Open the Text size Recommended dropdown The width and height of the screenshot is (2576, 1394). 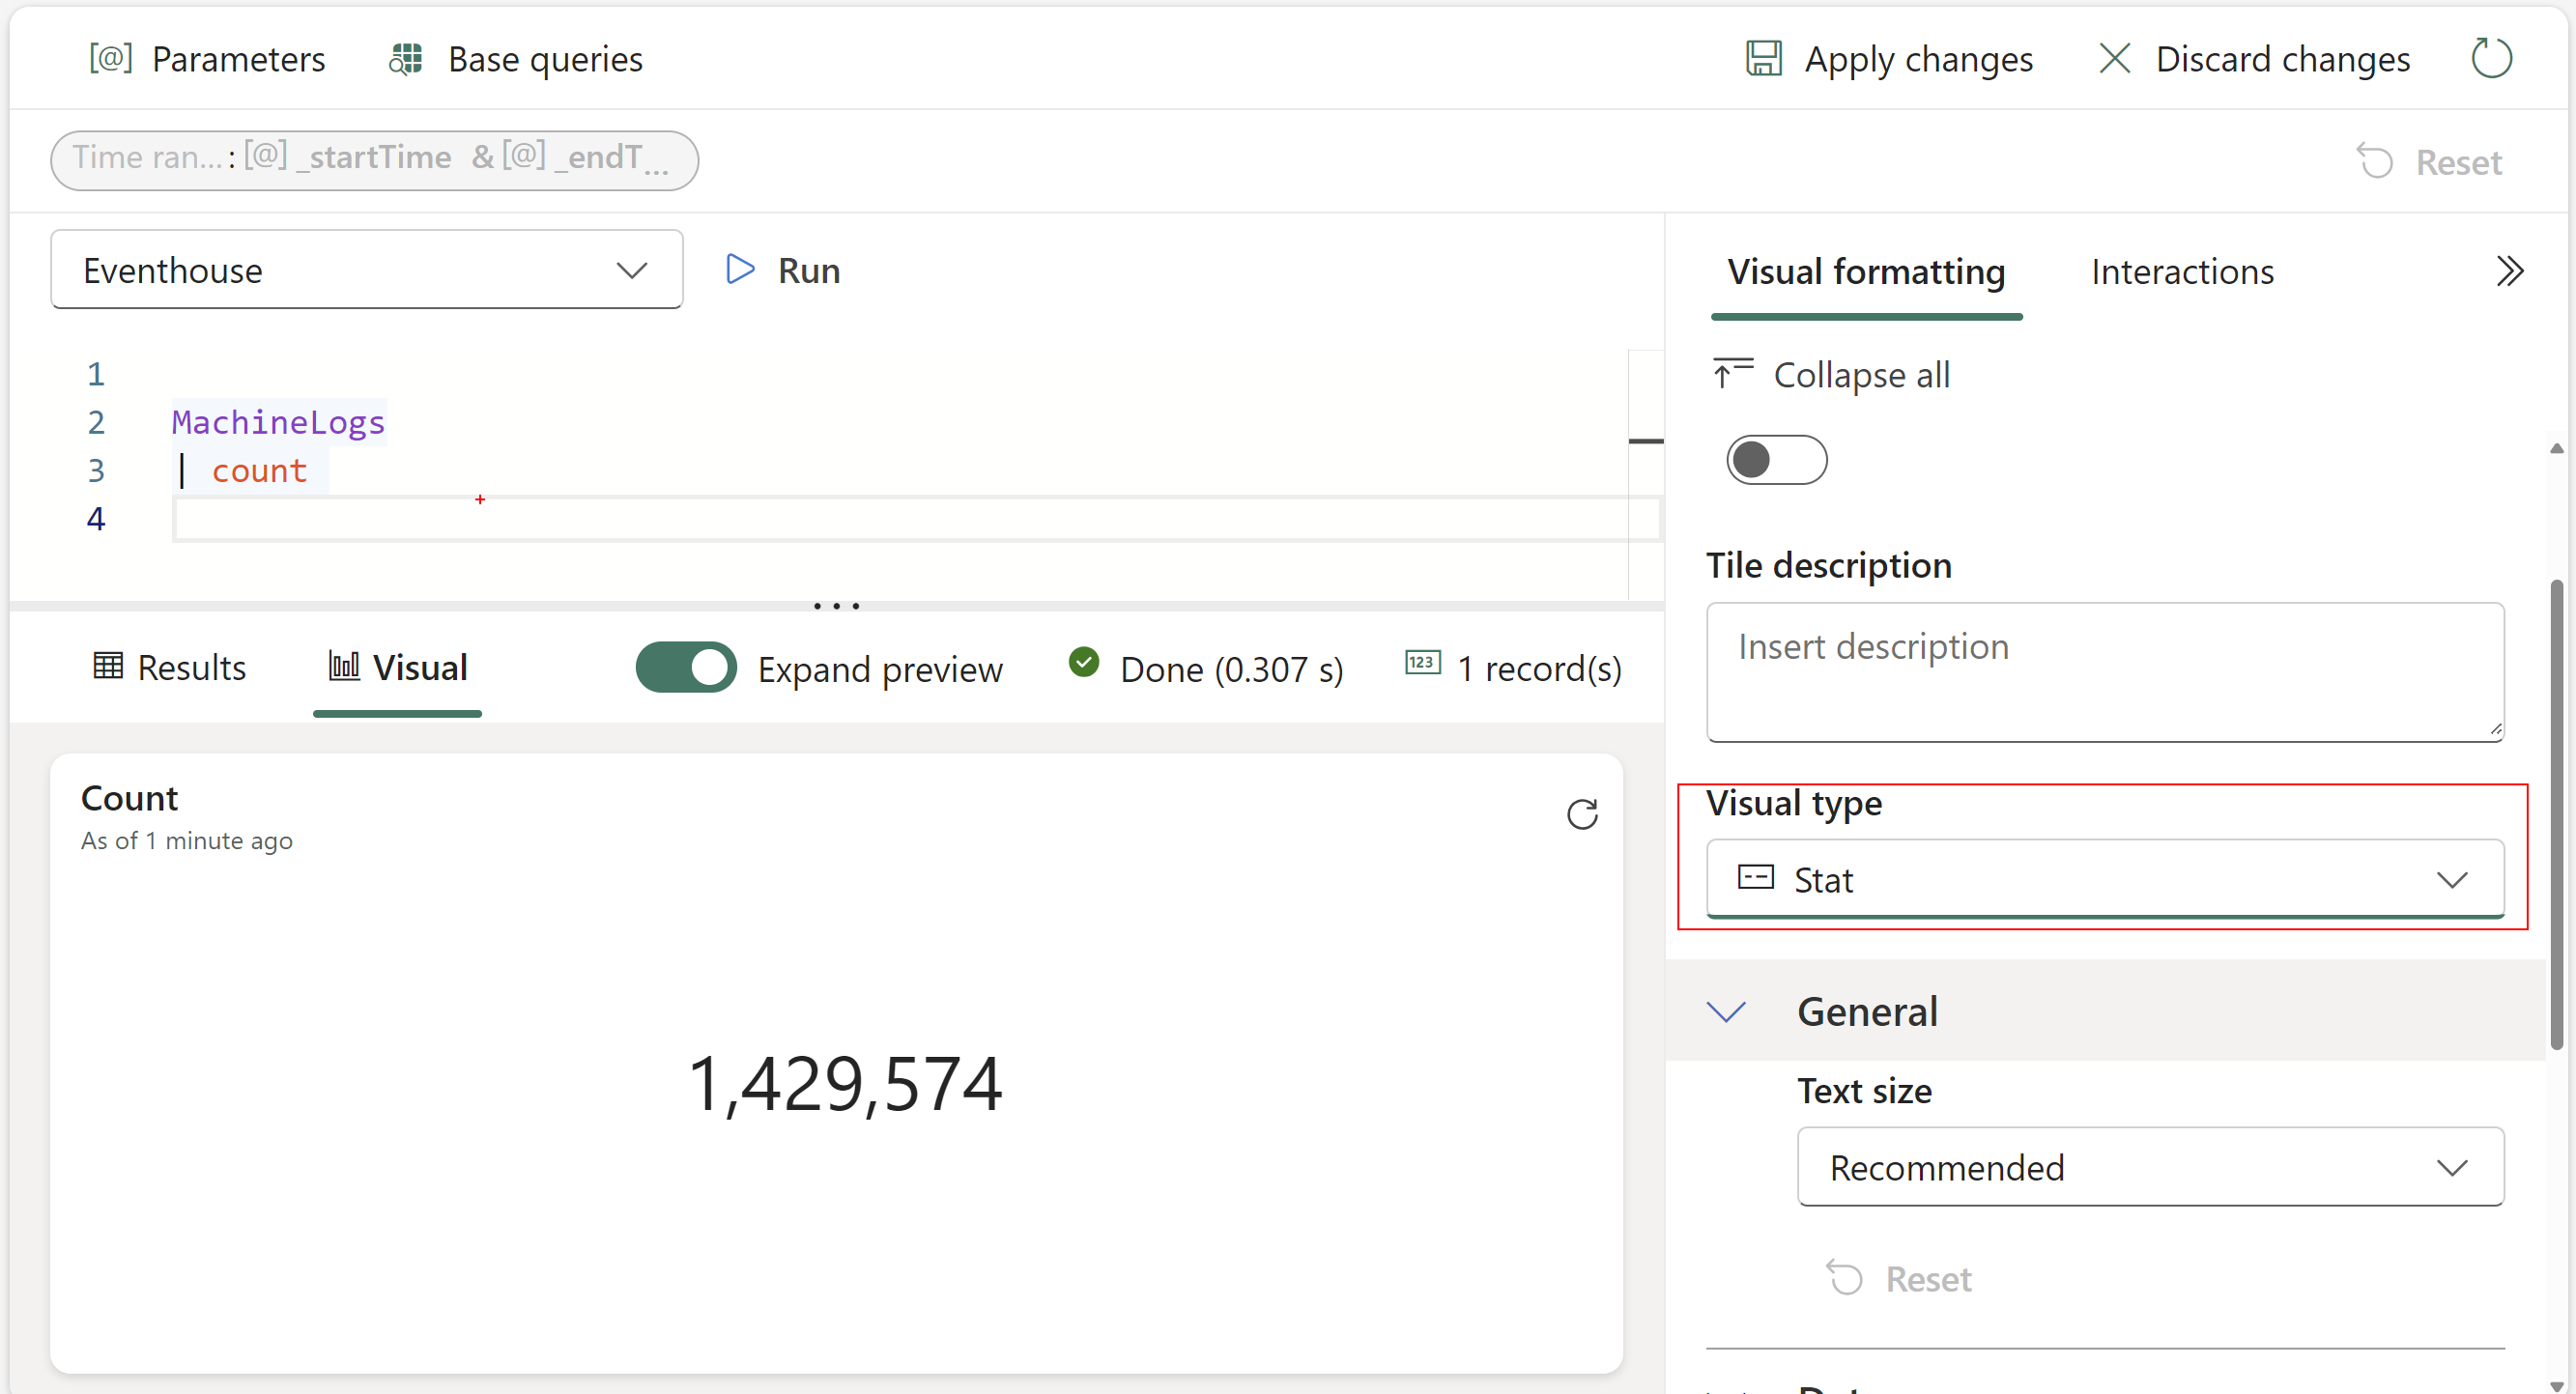click(x=2149, y=1167)
